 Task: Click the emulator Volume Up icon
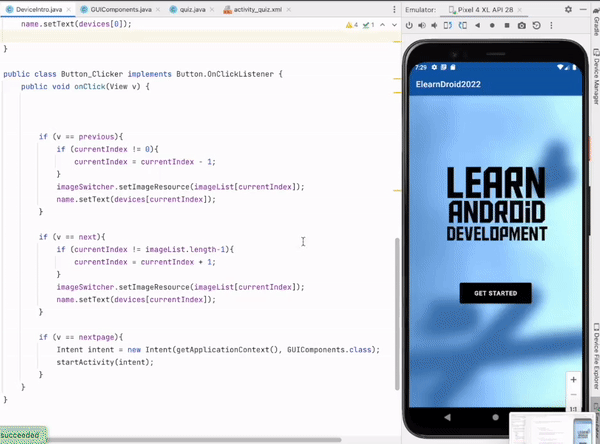(x=422, y=26)
